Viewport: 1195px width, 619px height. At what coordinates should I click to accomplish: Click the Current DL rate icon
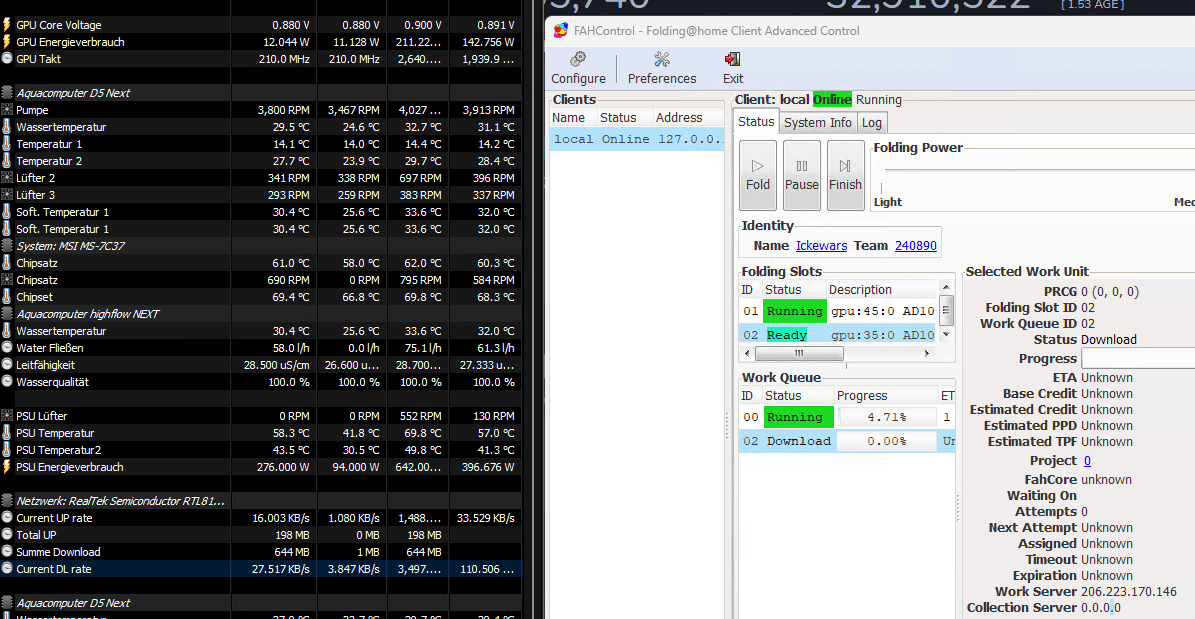(x=8, y=569)
